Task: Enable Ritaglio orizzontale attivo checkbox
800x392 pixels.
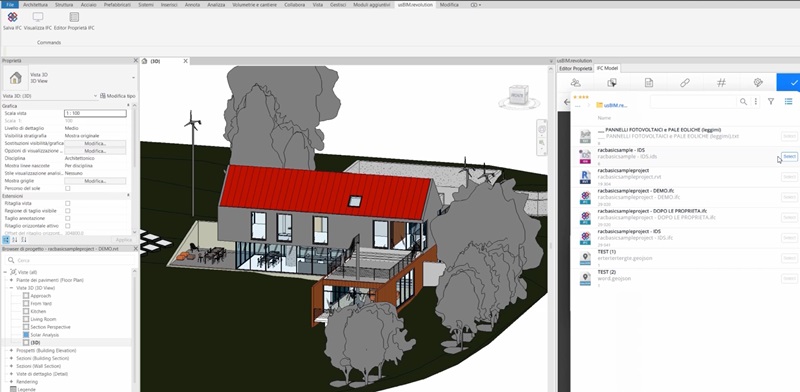Action: click(68, 226)
